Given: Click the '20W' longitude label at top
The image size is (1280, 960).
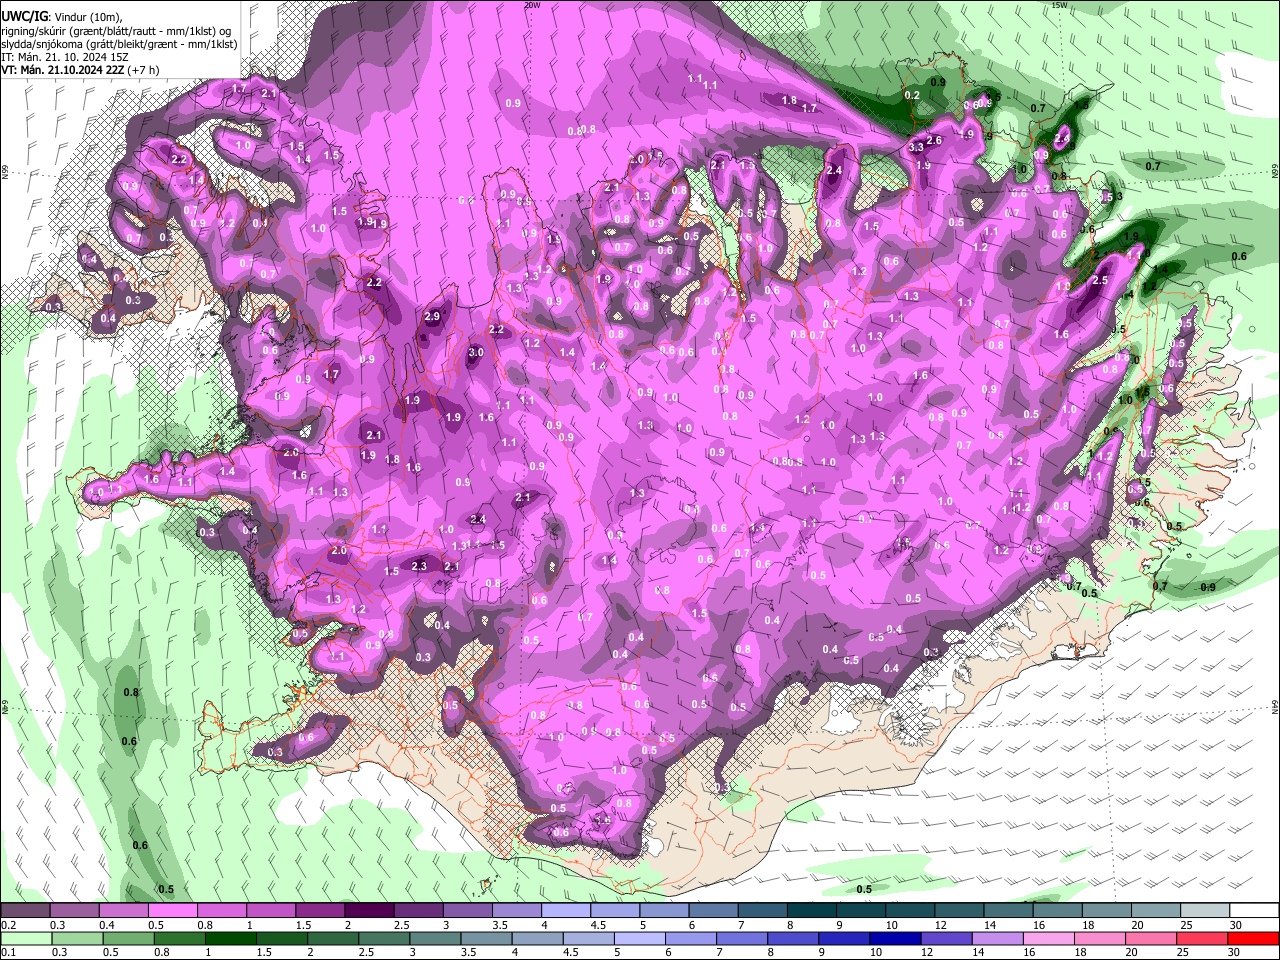Looking at the screenshot, I should pyautogui.click(x=532, y=4).
